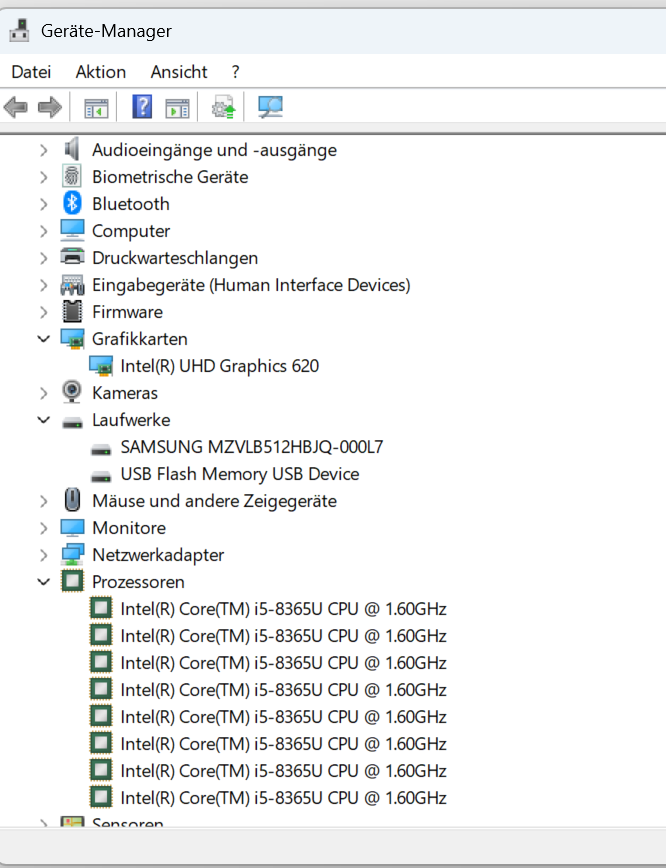Click the icon of Intel(R) UHD Graphics 620
Image resolution: width=666 pixels, height=868 pixels.
point(101,366)
